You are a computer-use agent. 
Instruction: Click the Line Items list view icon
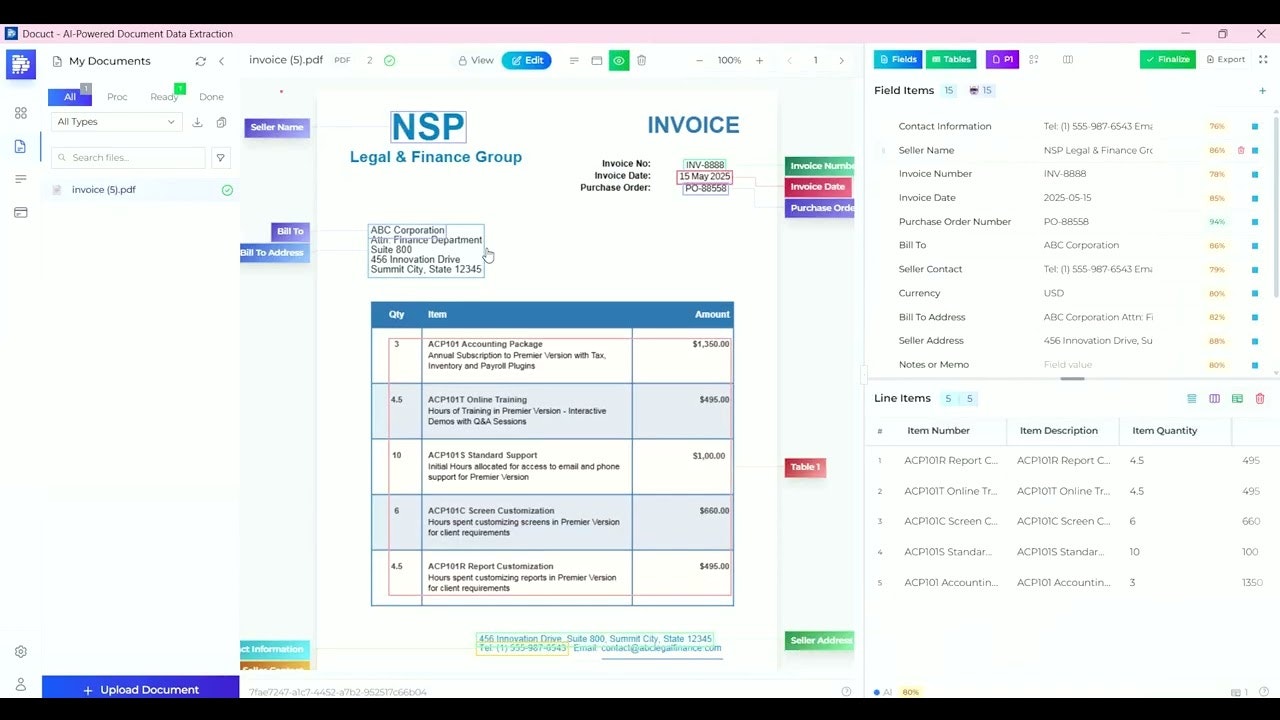(x=1191, y=398)
